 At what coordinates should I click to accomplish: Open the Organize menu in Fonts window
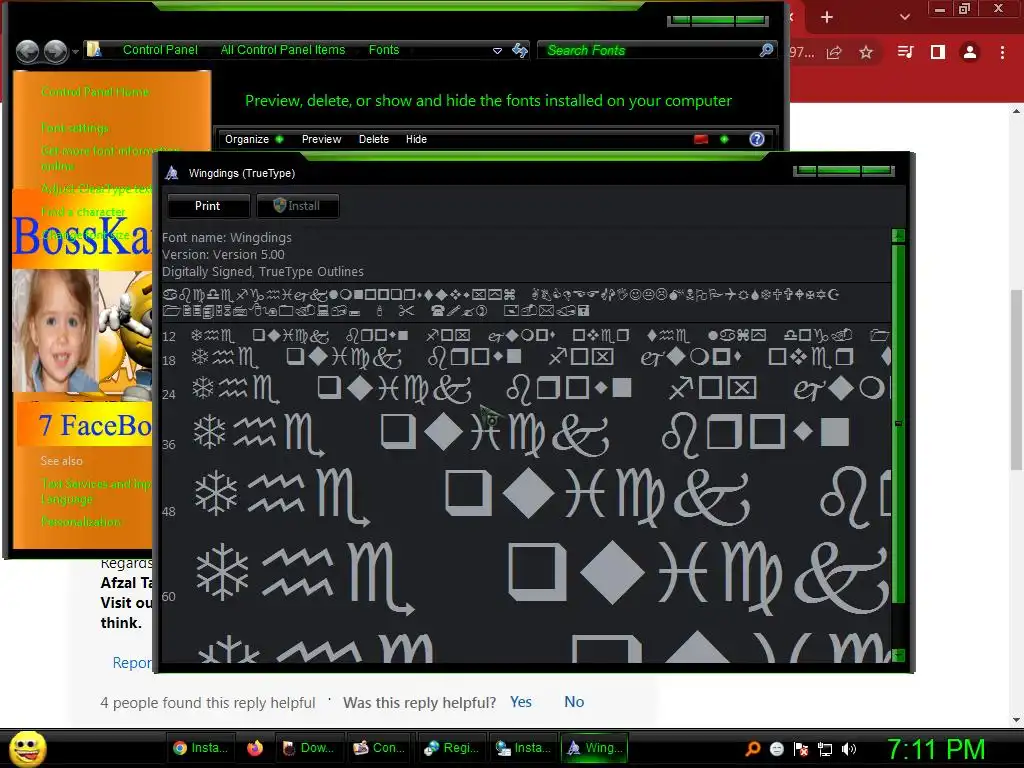click(254, 139)
